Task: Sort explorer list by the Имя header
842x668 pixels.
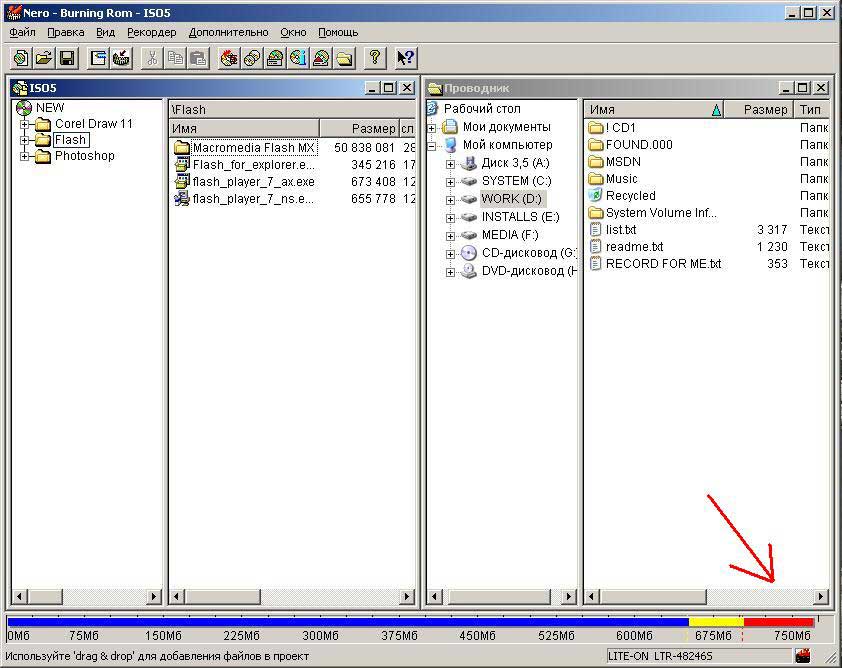Action: (654, 110)
